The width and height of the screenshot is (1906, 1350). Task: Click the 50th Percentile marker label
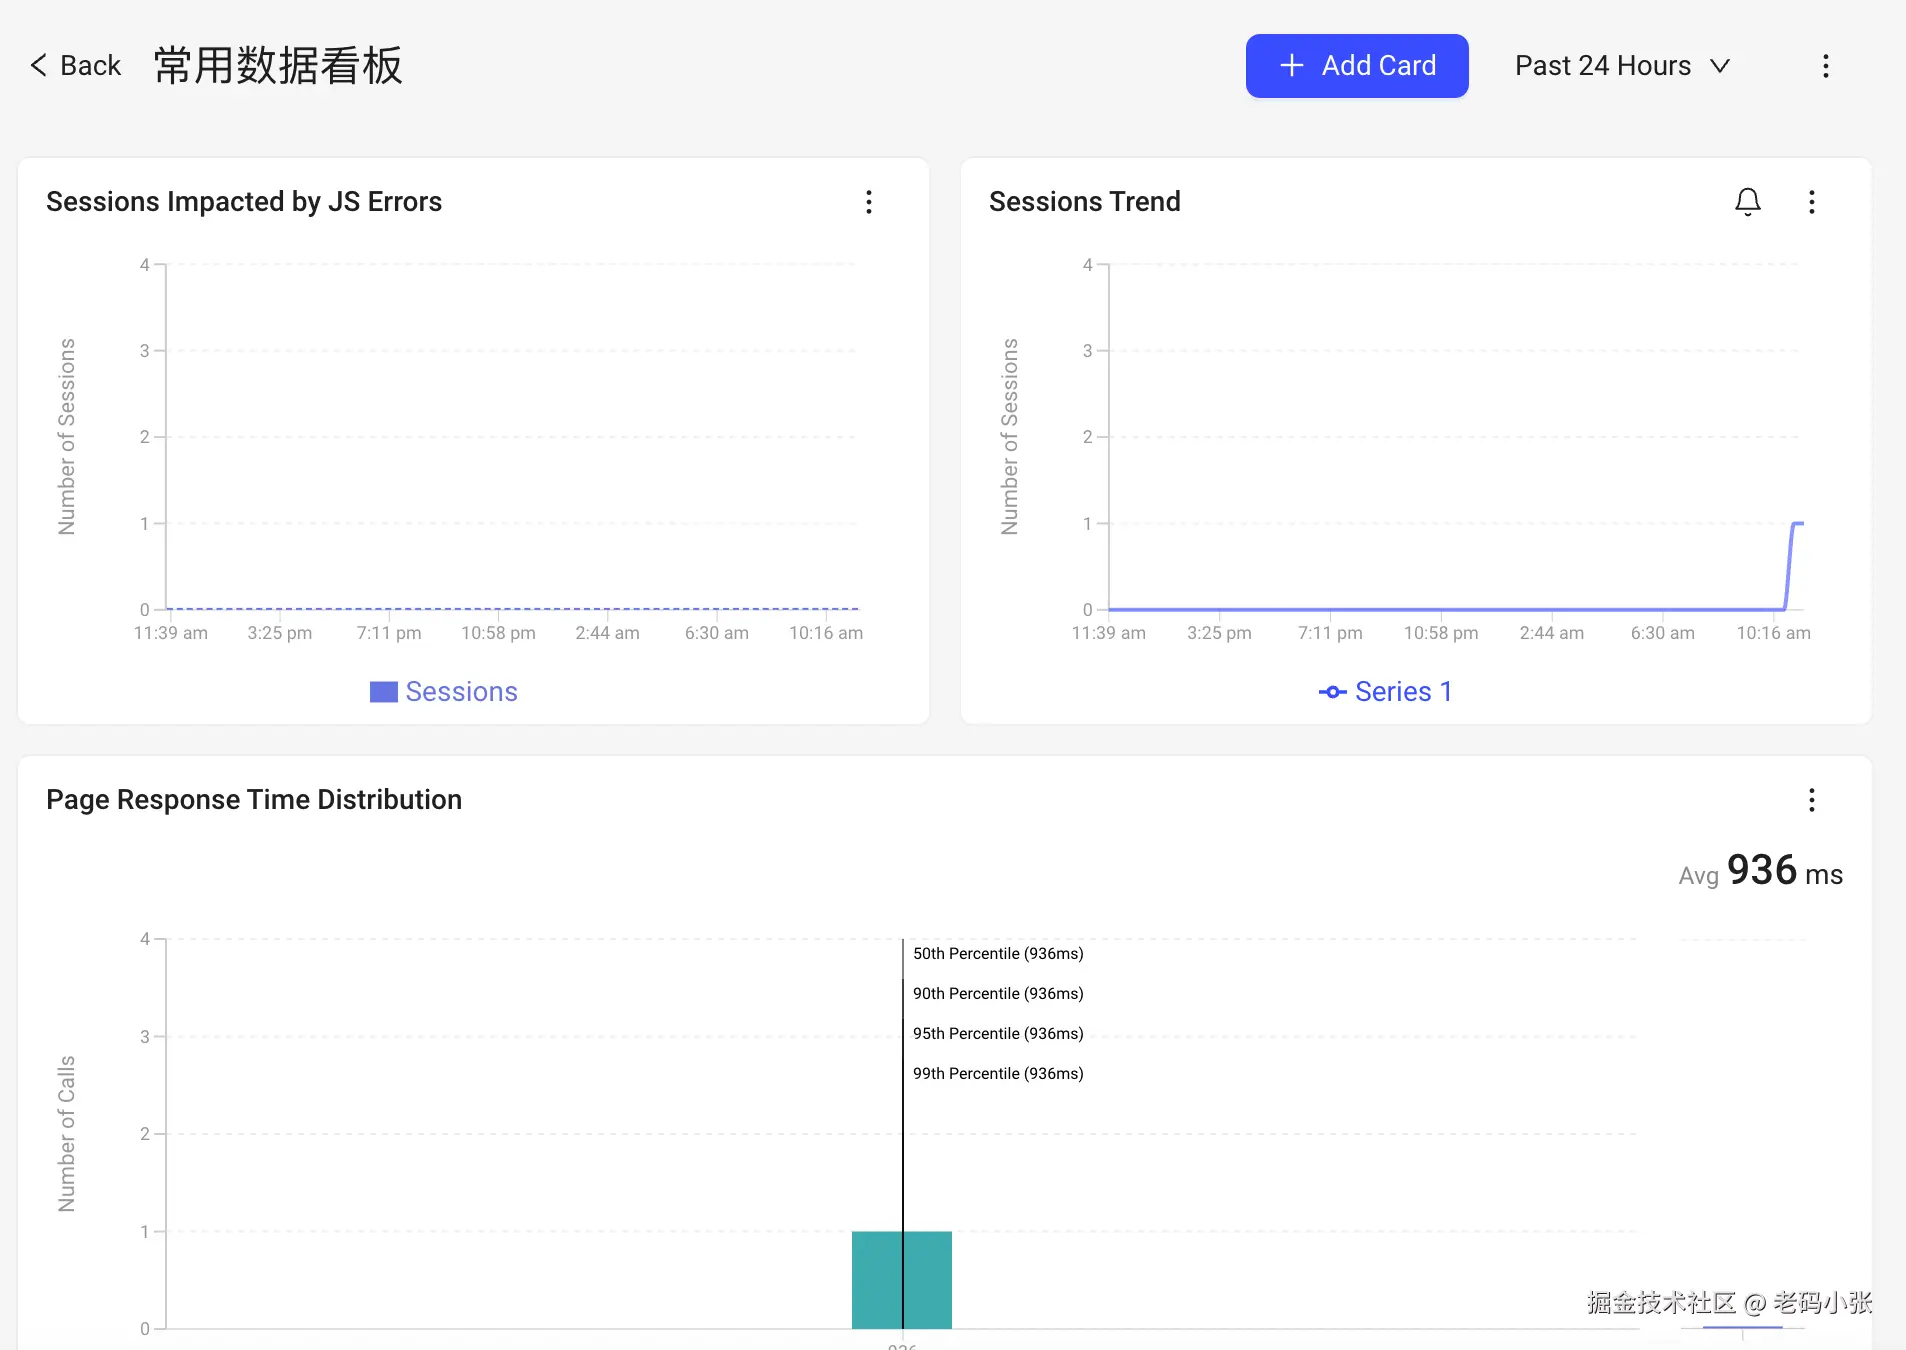pos(997,954)
